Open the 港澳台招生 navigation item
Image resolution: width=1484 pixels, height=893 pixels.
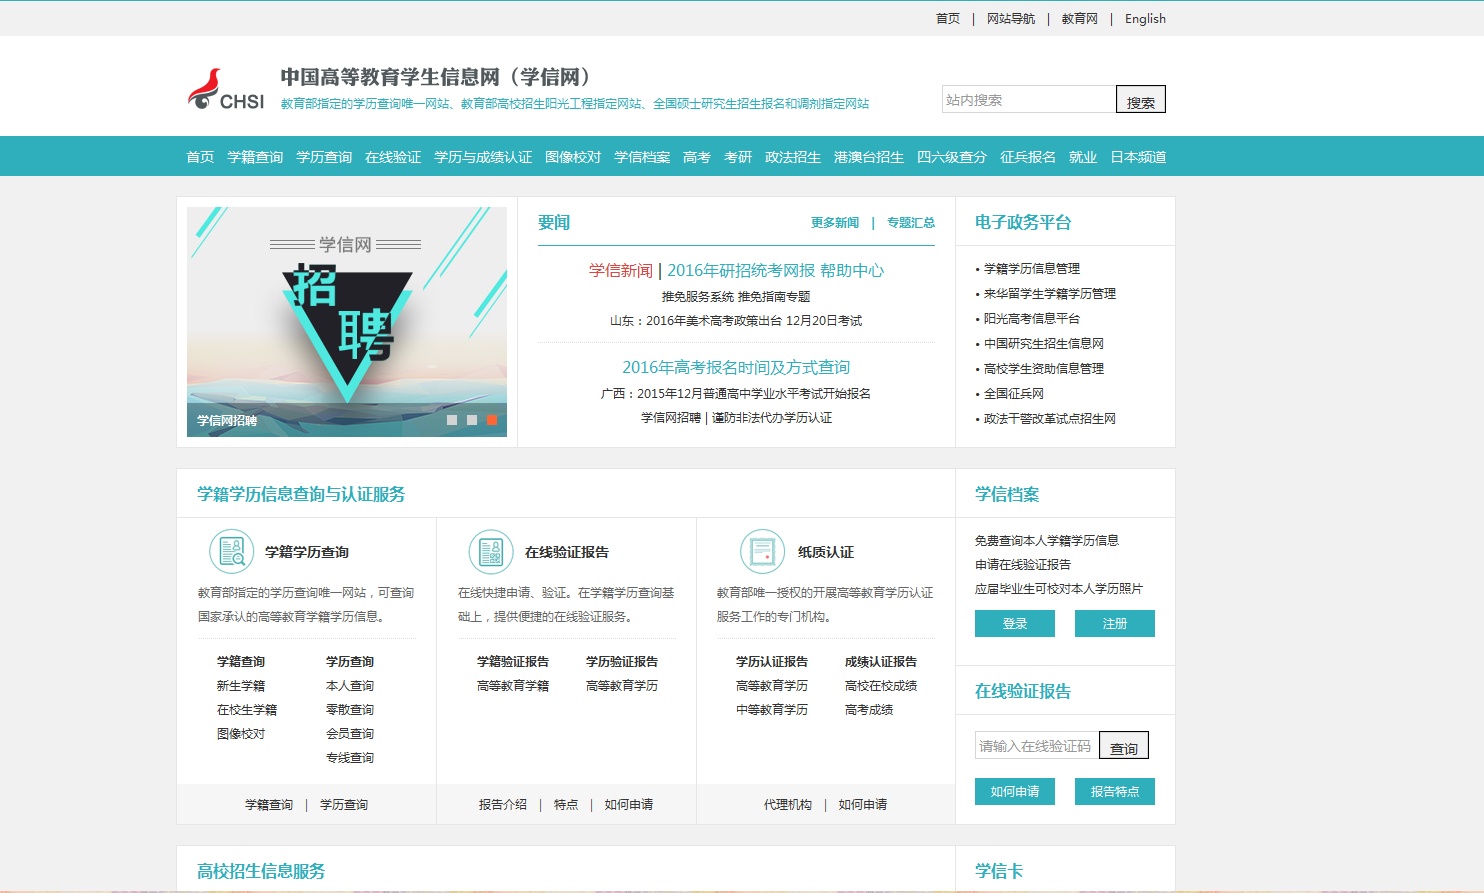pyautogui.click(x=869, y=157)
